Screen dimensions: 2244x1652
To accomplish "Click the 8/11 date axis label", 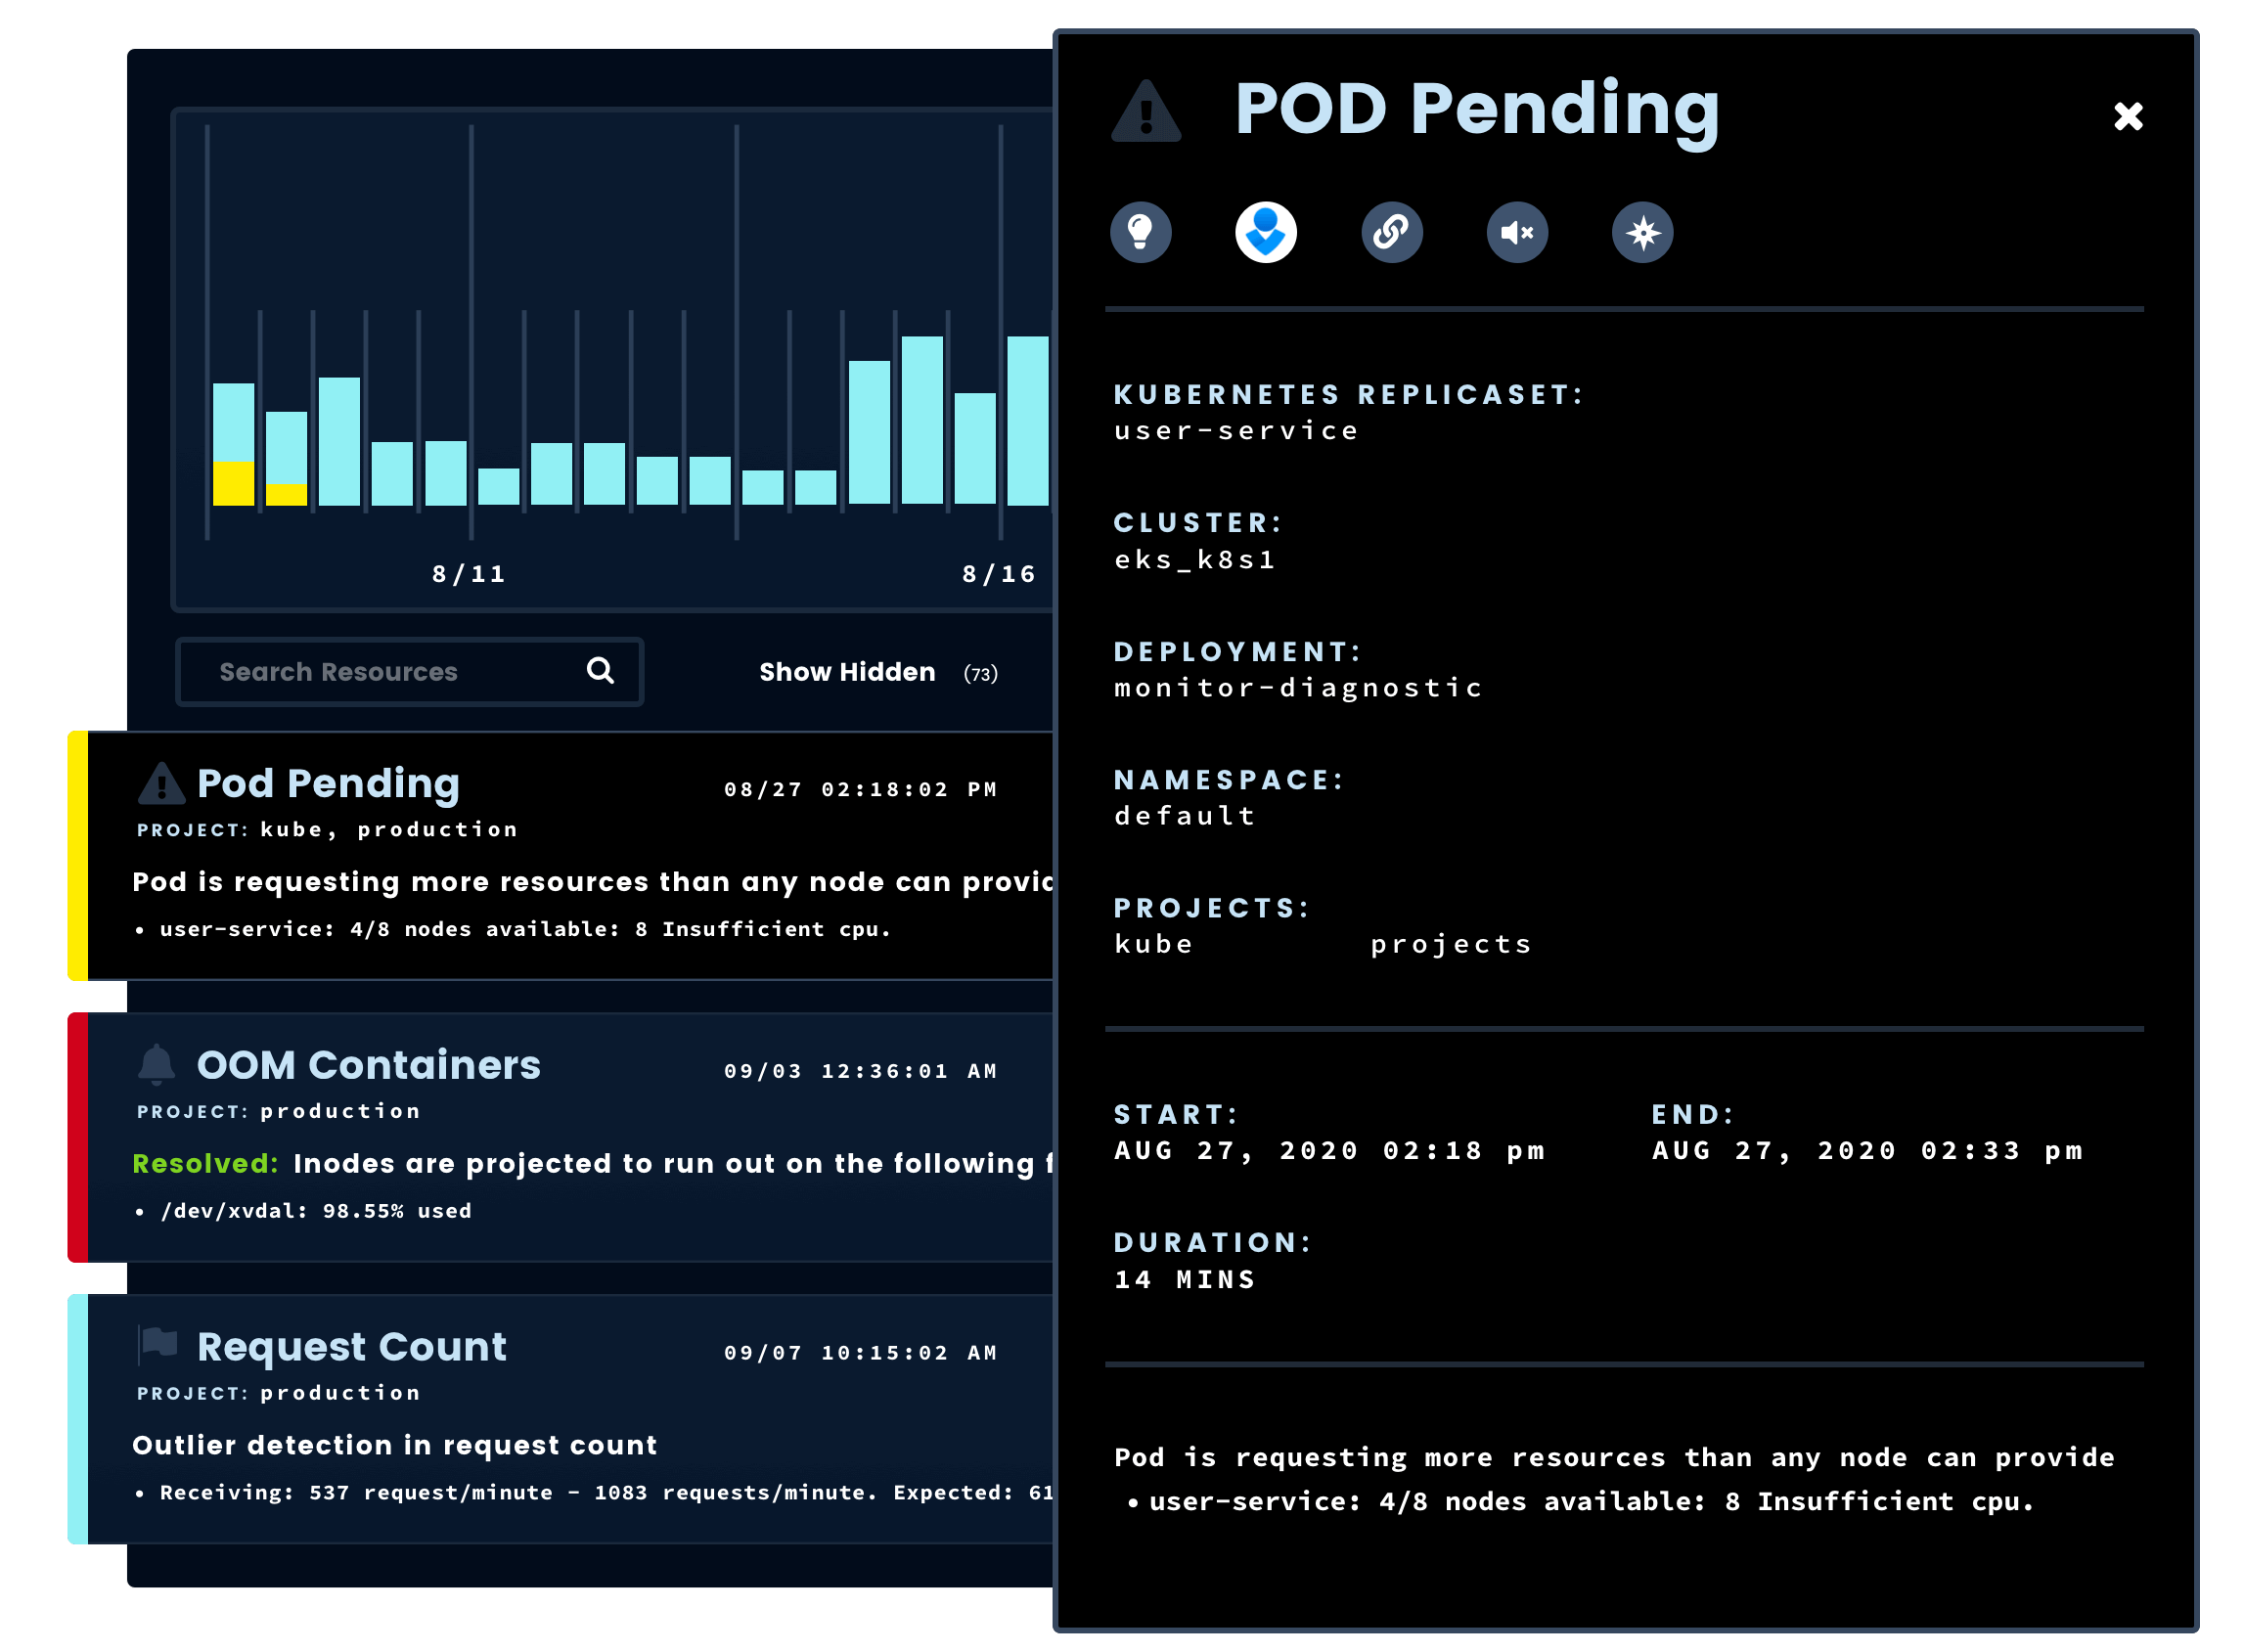I will click(x=468, y=574).
